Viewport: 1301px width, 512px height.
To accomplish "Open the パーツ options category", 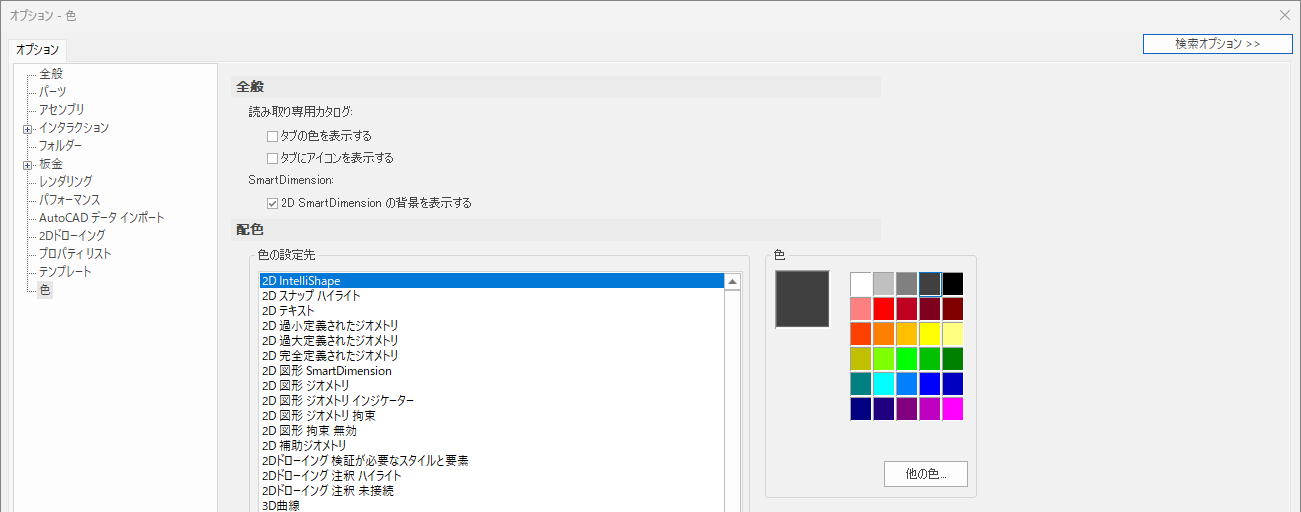I will [53, 92].
